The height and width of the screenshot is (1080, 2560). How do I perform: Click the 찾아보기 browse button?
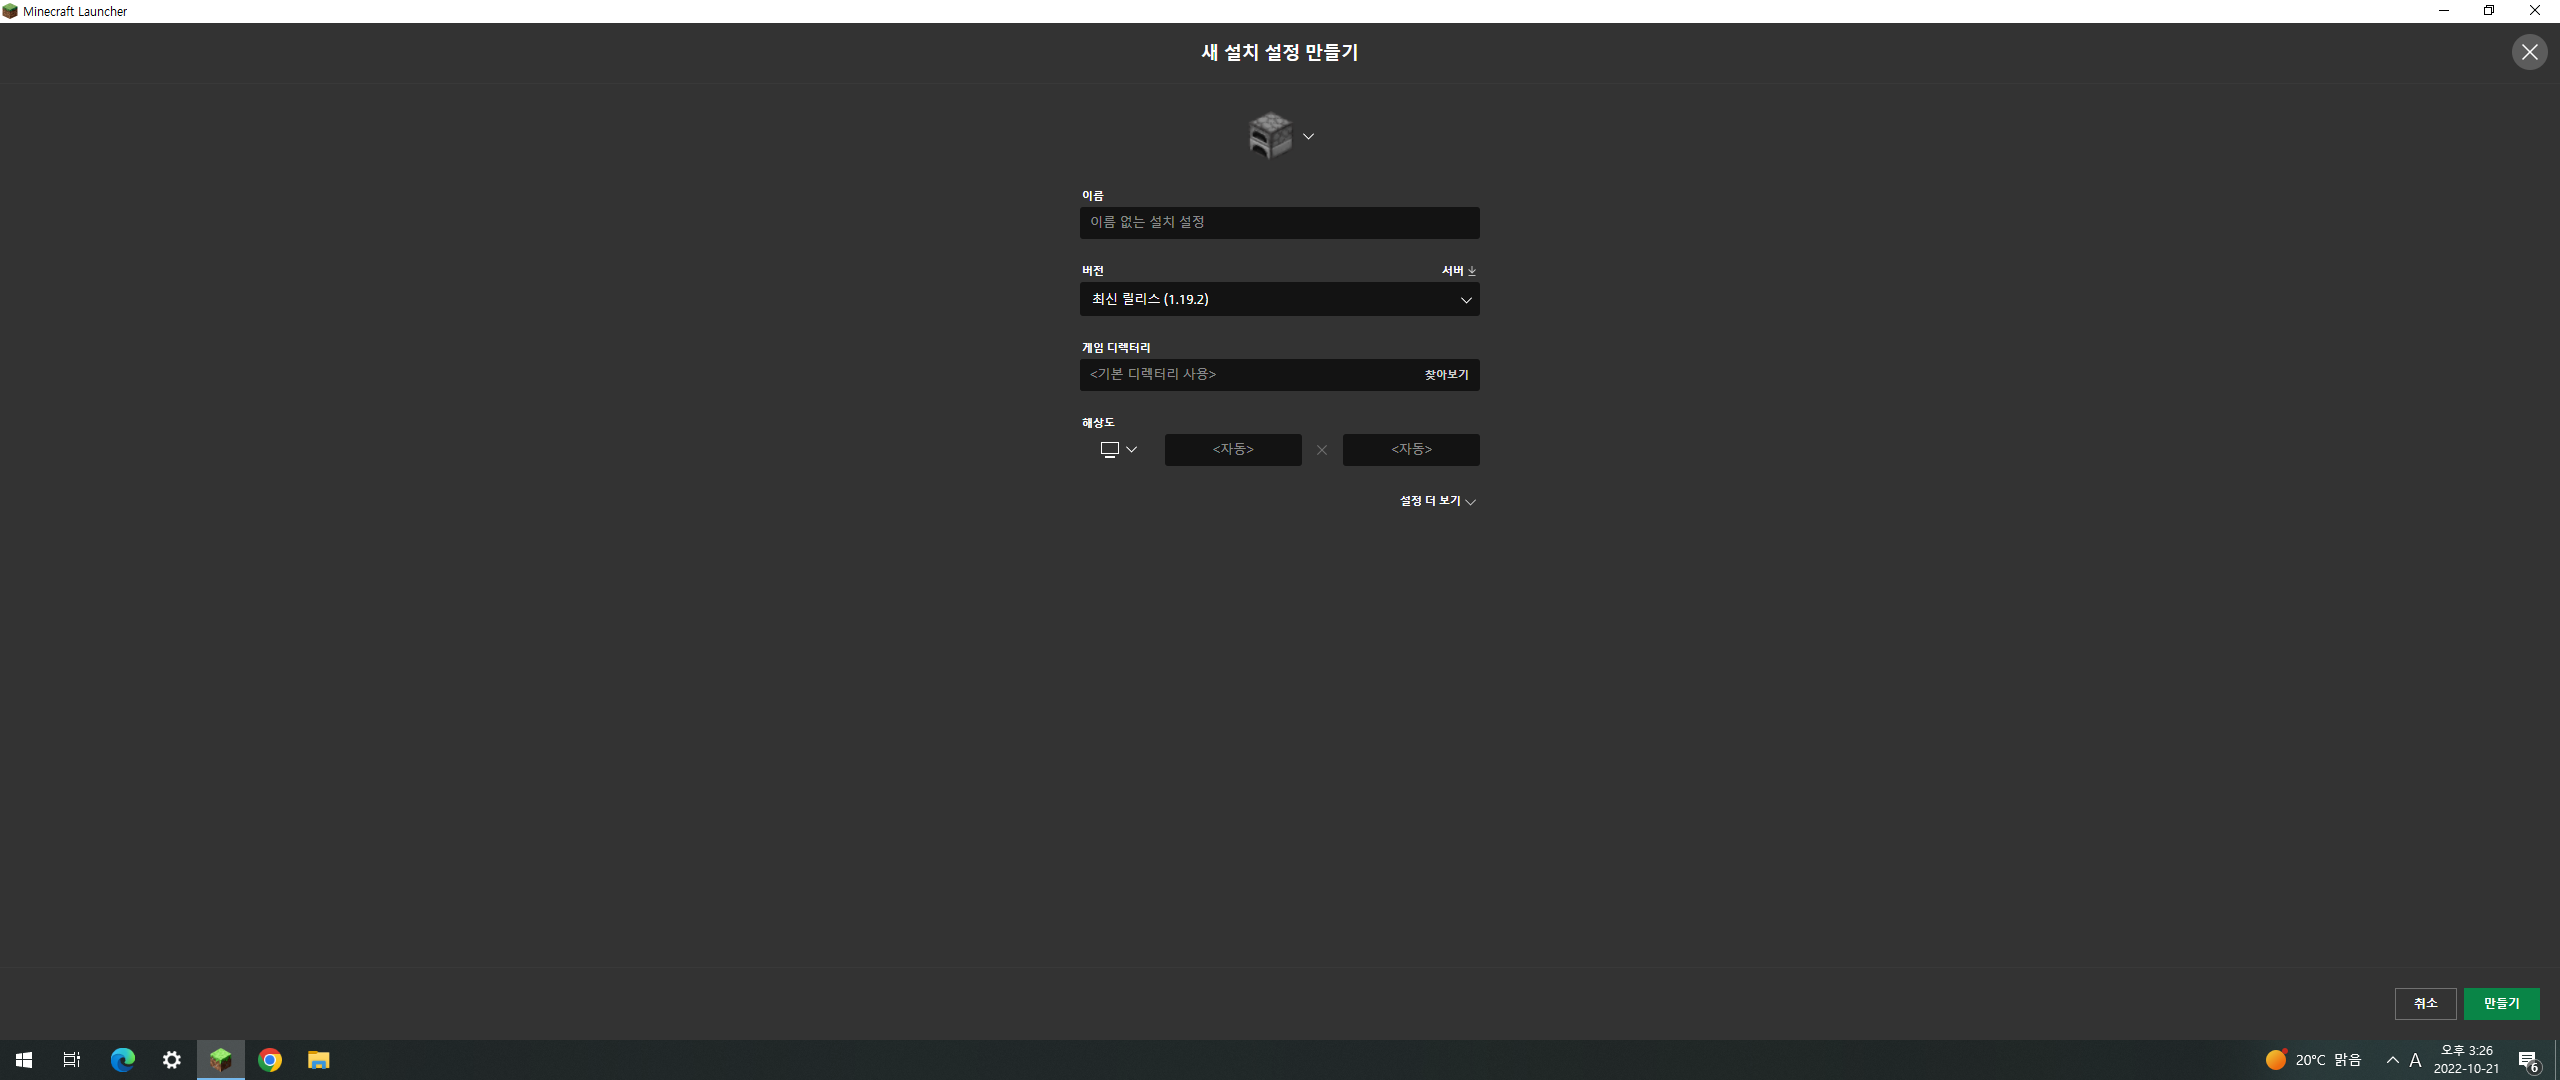(1446, 374)
